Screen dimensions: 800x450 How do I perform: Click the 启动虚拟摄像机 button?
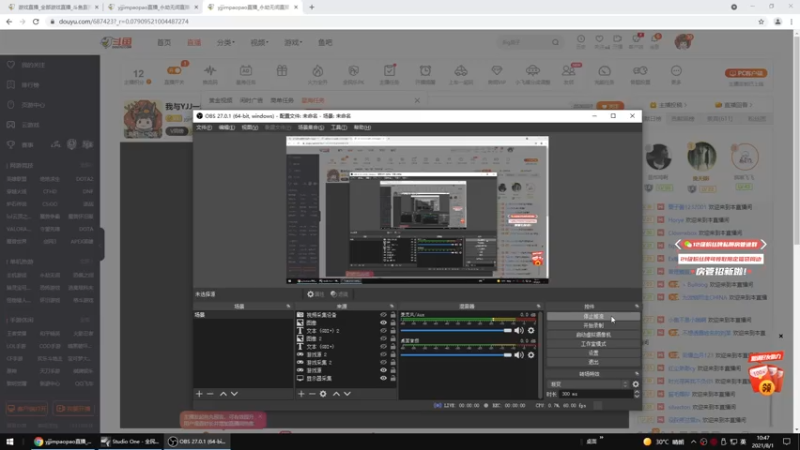pyautogui.click(x=593, y=335)
